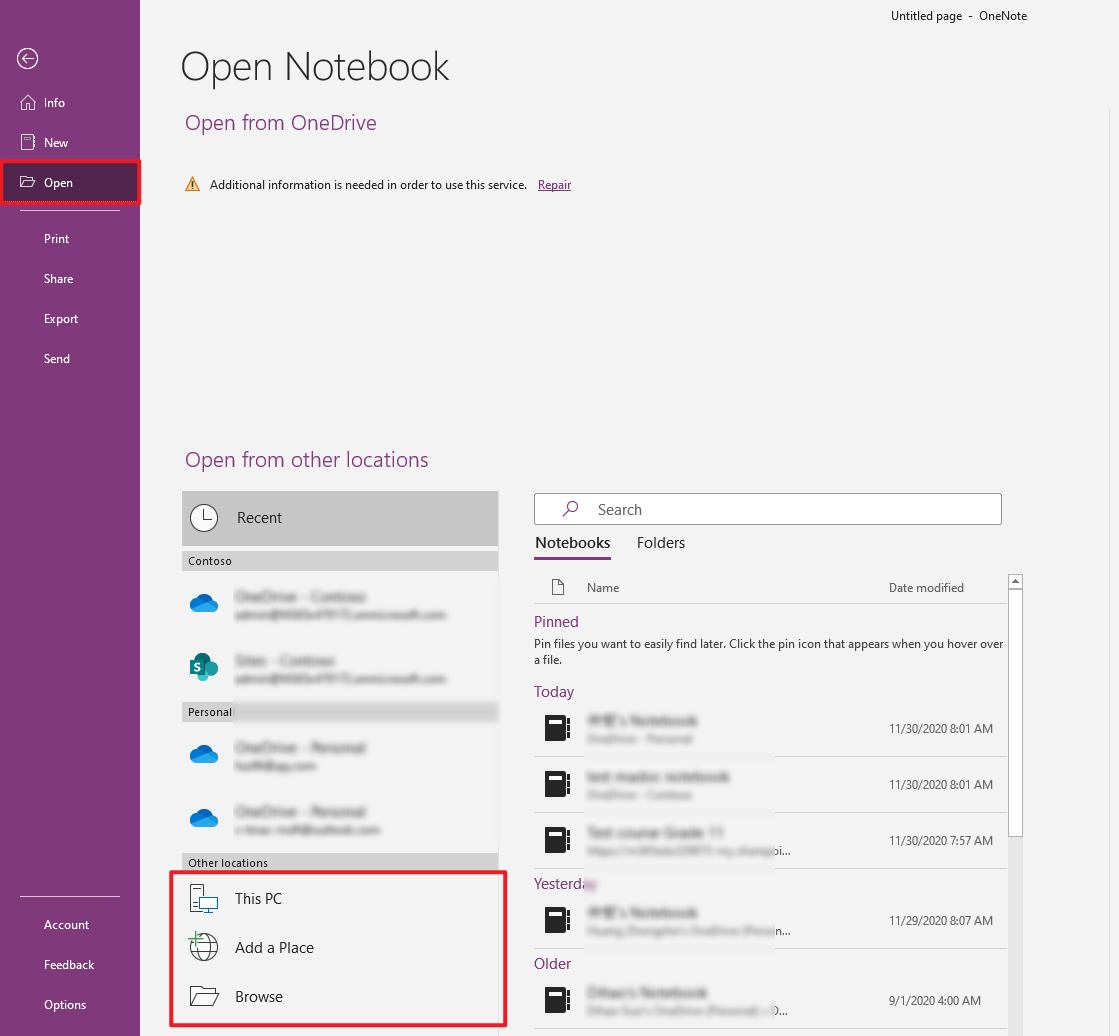This screenshot has height=1036, width=1119.
Task: Click Feedback in the sidebar
Action: 68,964
